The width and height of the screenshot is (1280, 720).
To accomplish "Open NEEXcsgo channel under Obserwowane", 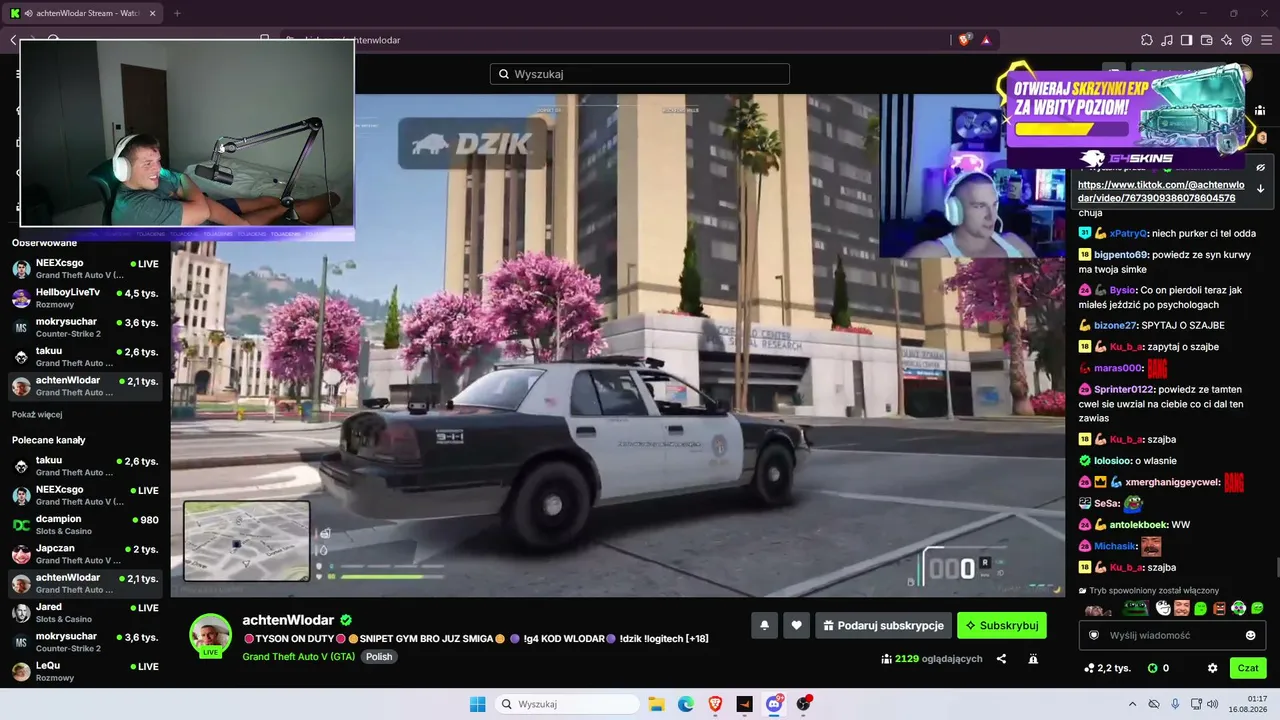I will coord(86,269).
